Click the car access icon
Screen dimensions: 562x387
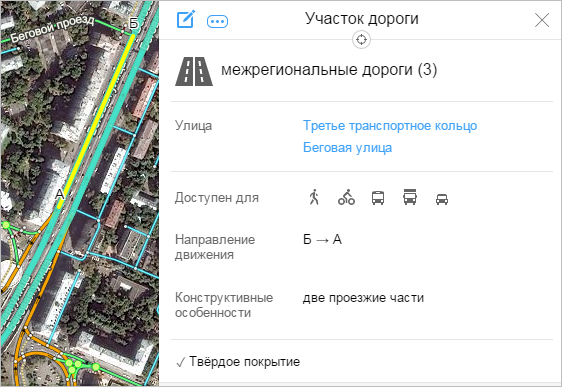coord(442,199)
